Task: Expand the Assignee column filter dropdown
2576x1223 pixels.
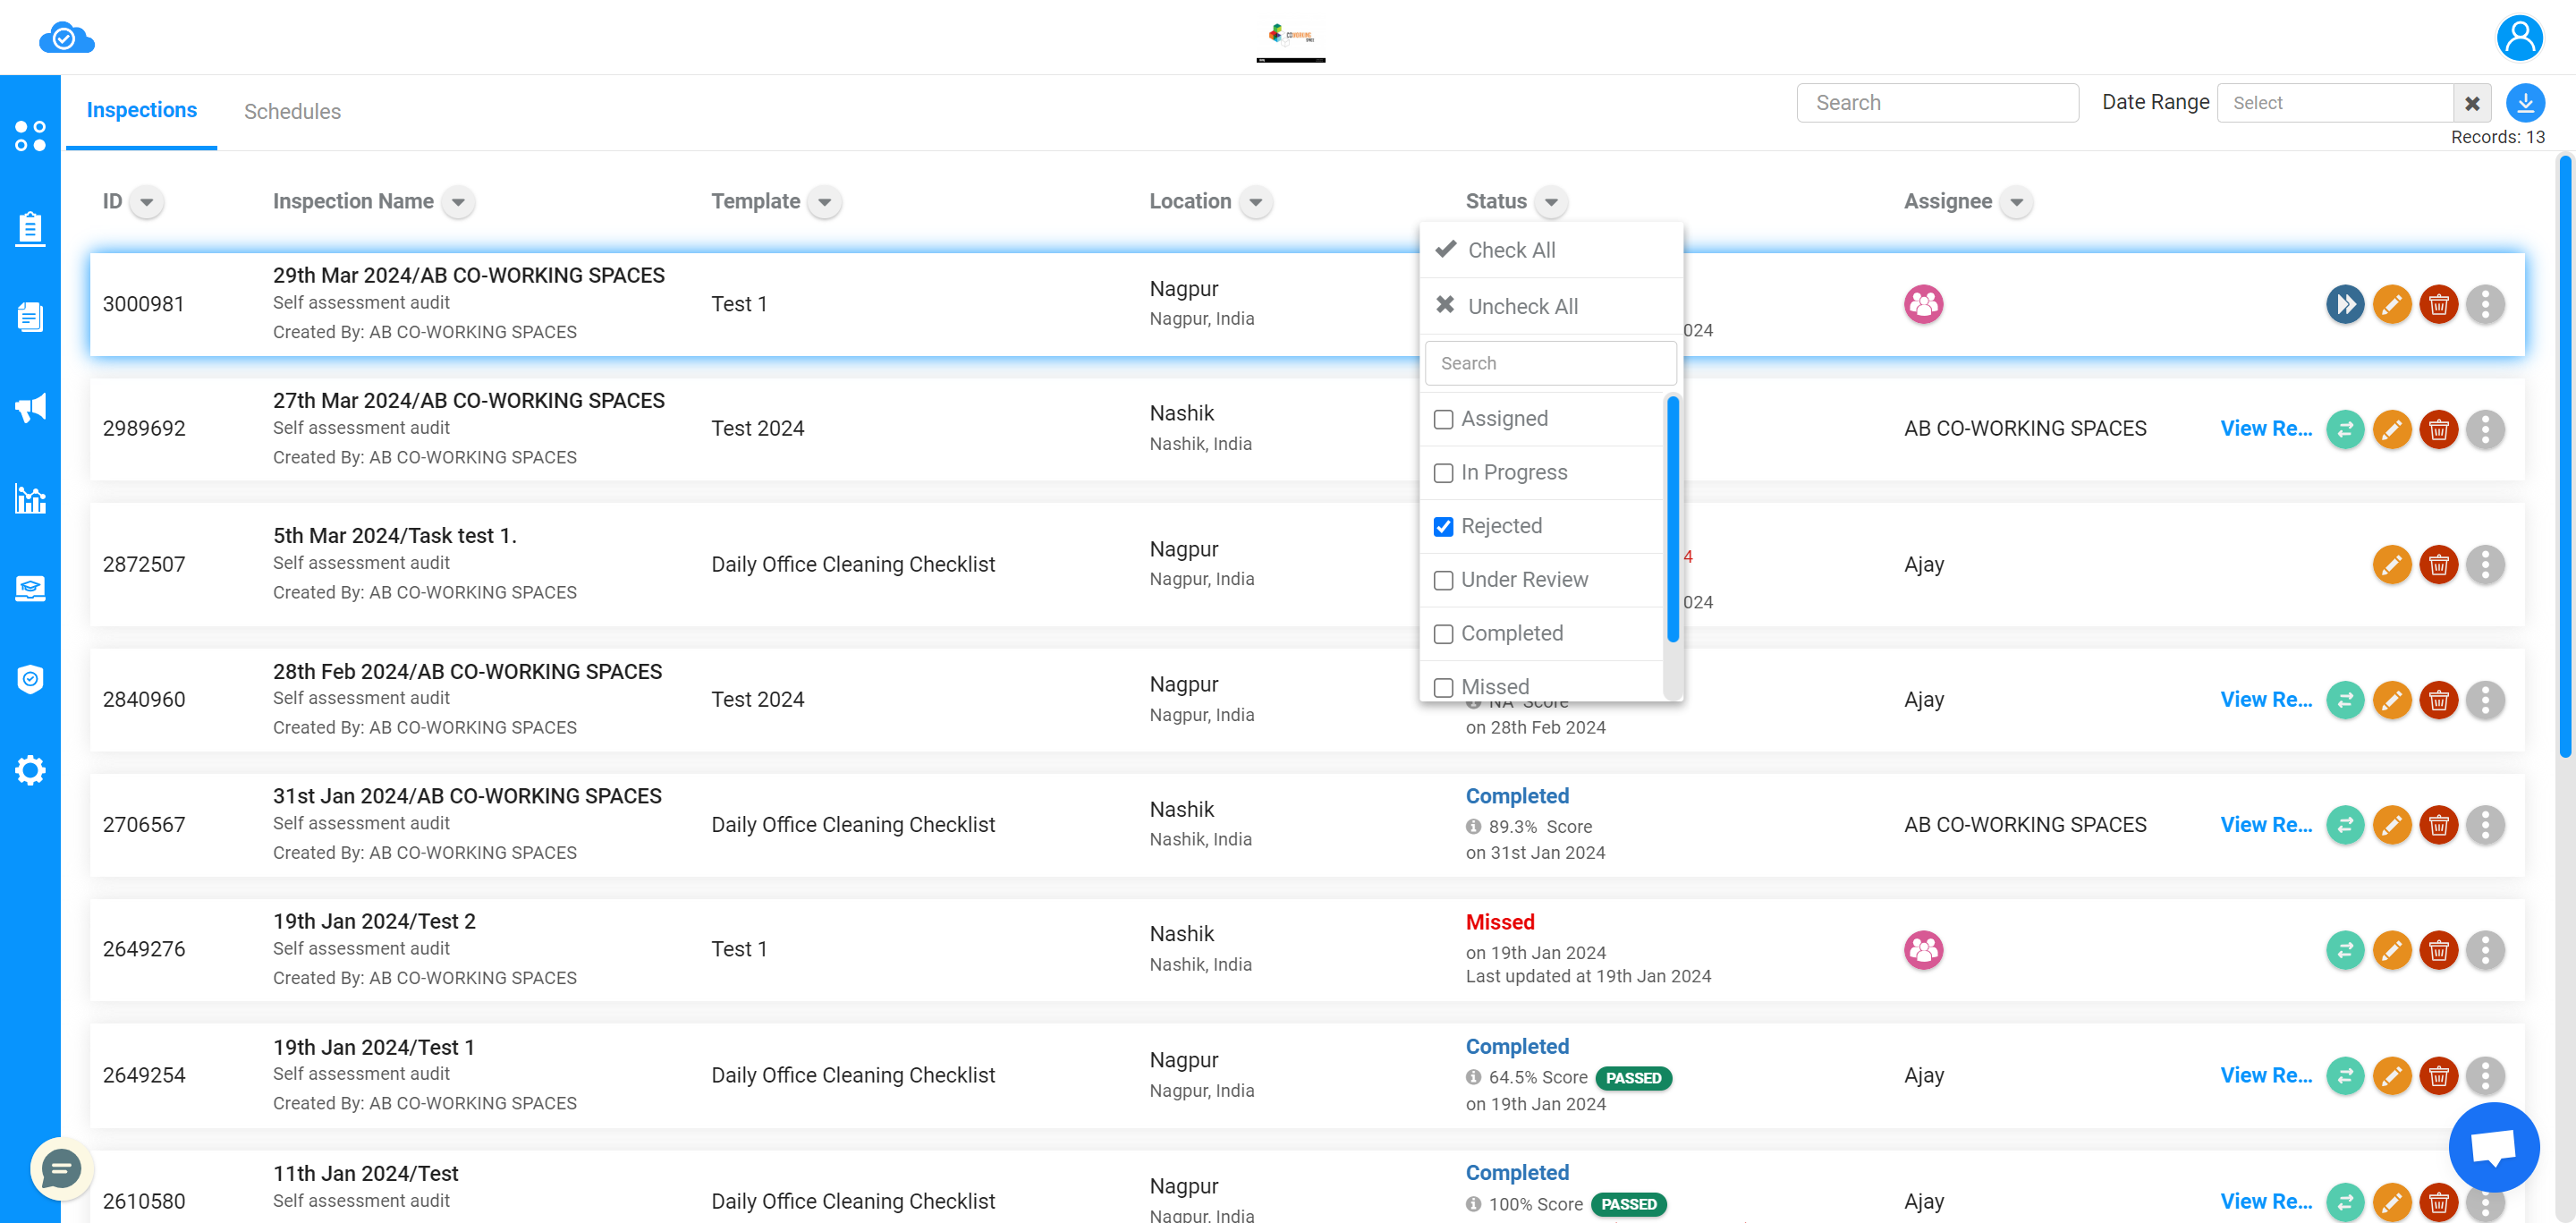Action: (x=2016, y=202)
